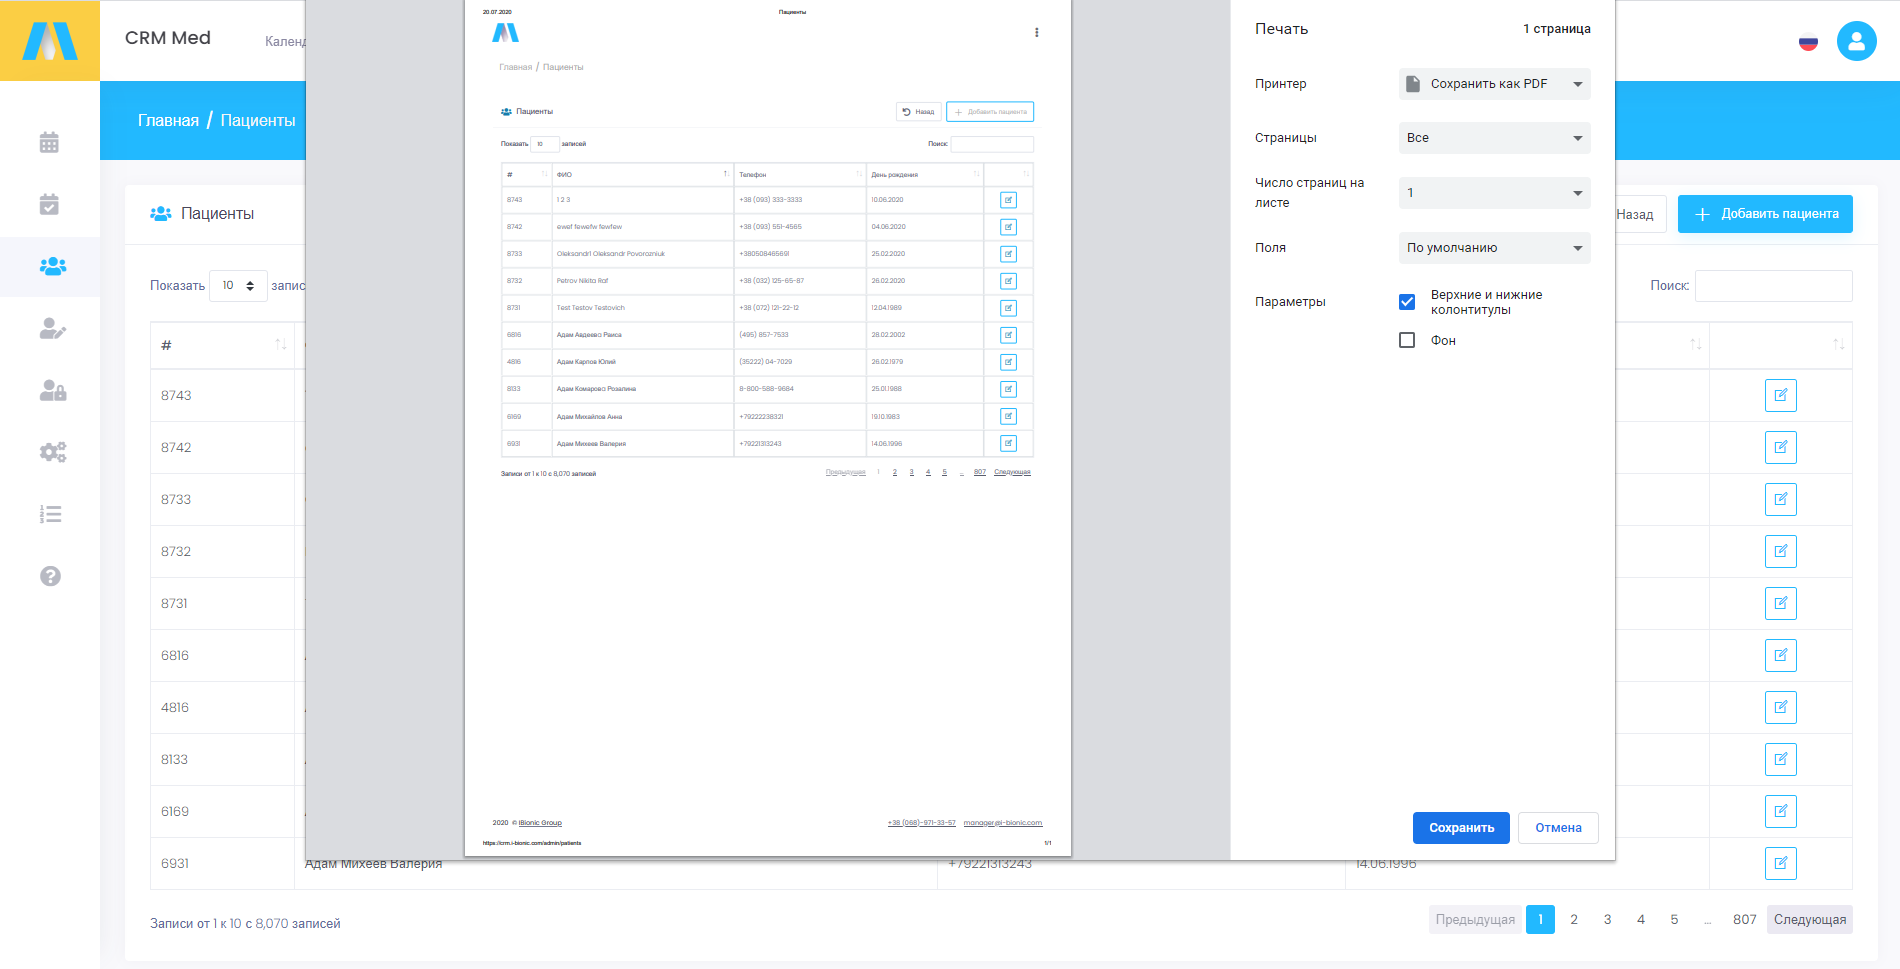The height and width of the screenshot is (969, 1900).
Task: Go to Предыдущая page
Action: coord(1475,919)
